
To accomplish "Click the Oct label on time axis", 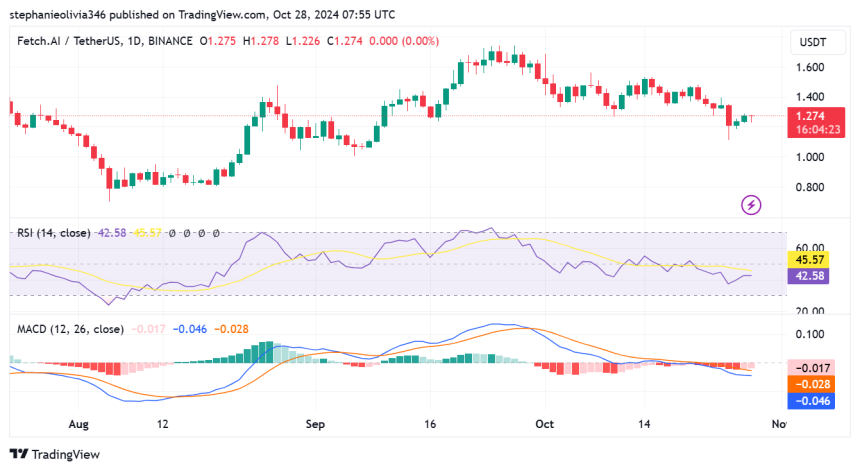I will pos(543,424).
